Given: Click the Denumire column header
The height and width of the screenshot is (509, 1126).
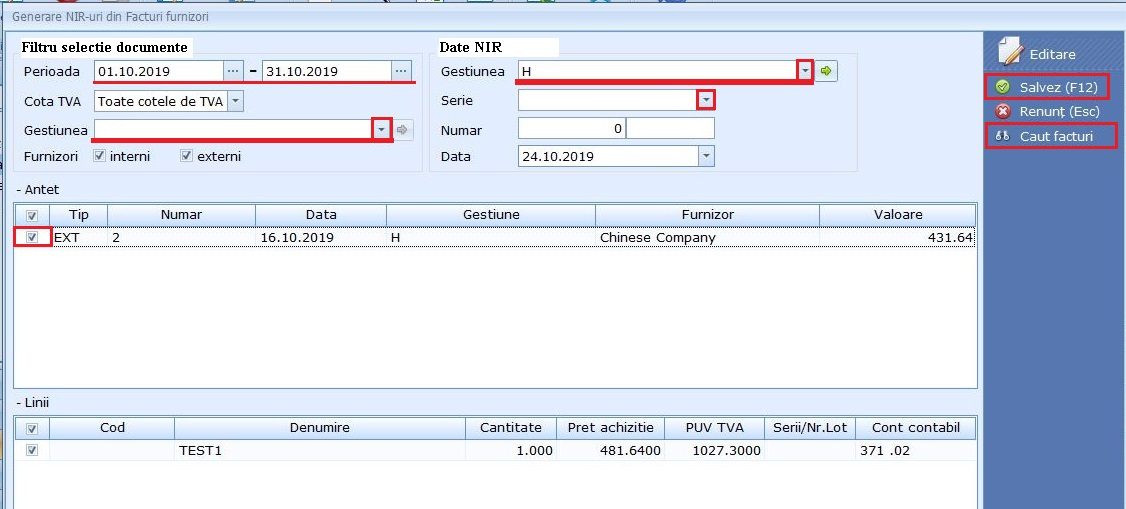Looking at the screenshot, I should click(320, 428).
